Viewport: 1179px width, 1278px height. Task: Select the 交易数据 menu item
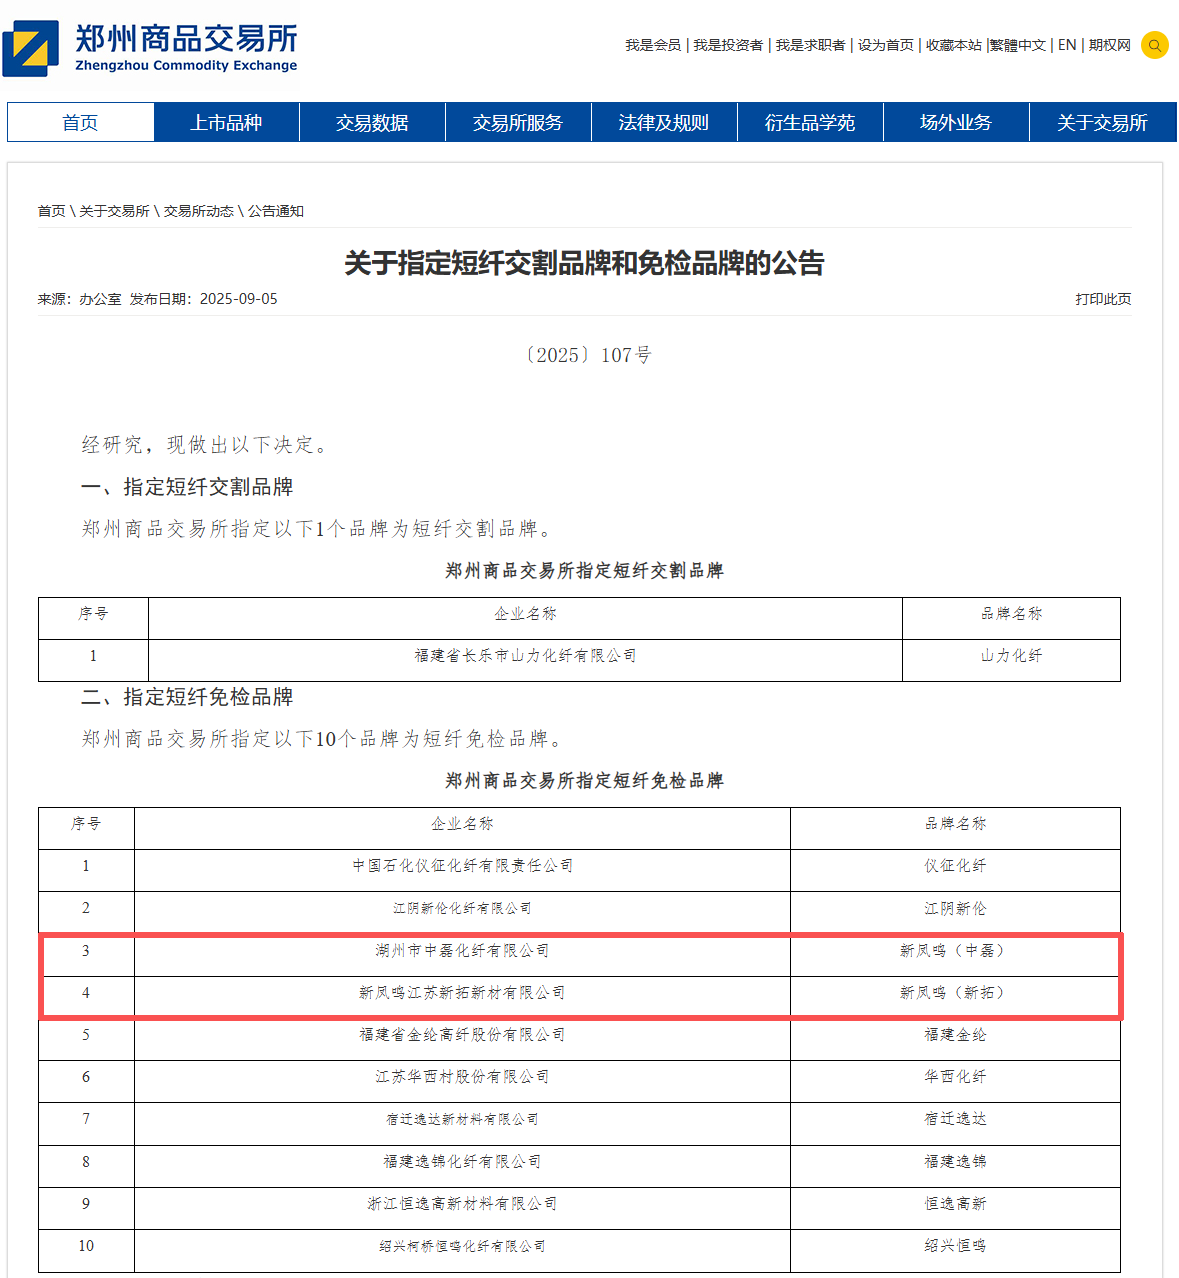(x=372, y=123)
